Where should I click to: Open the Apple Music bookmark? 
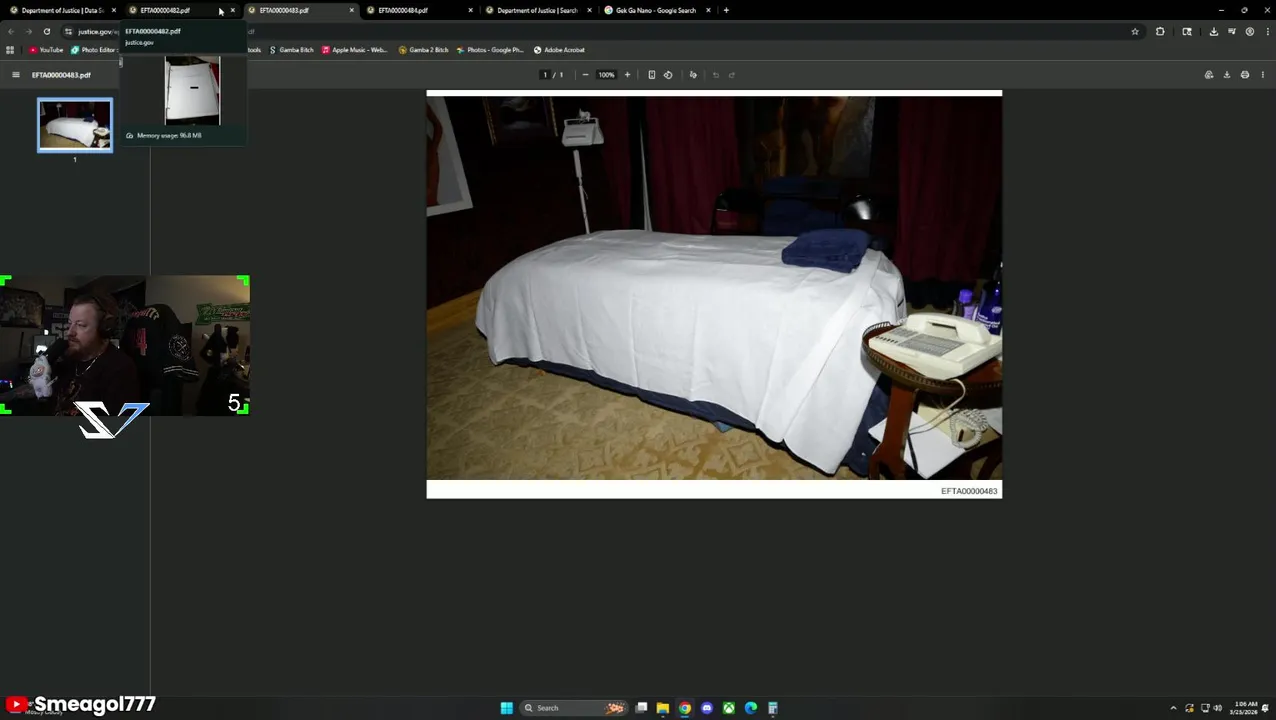pyautogui.click(x=354, y=50)
